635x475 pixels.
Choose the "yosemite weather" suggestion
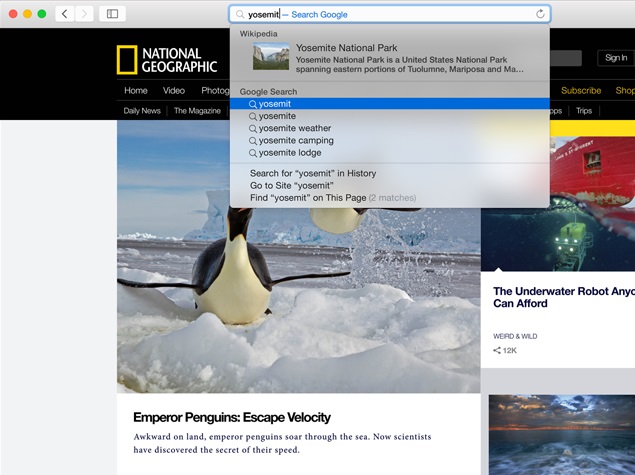pyautogui.click(x=295, y=129)
